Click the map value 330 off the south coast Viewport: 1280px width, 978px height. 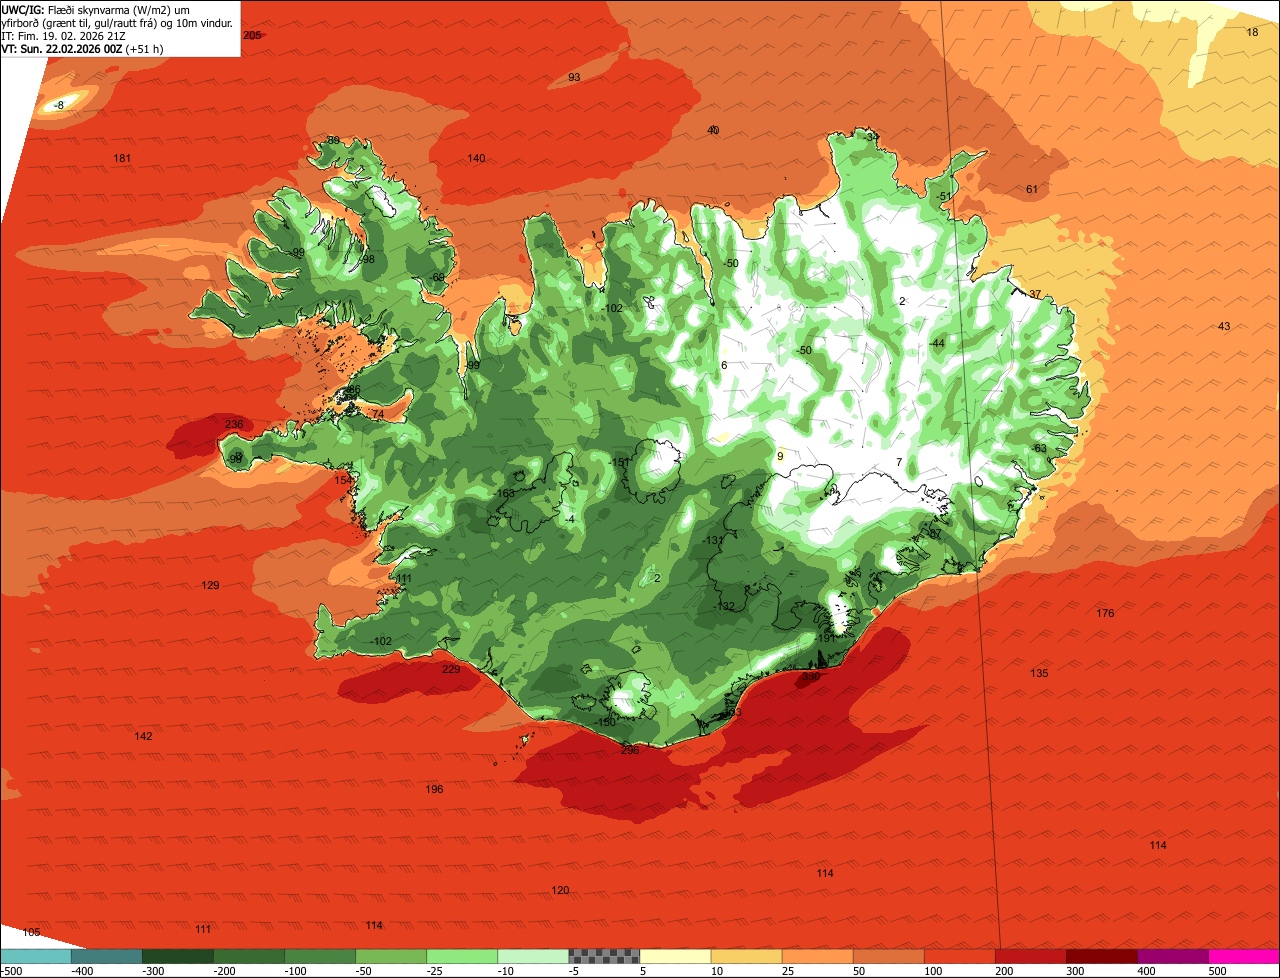[x=811, y=677]
